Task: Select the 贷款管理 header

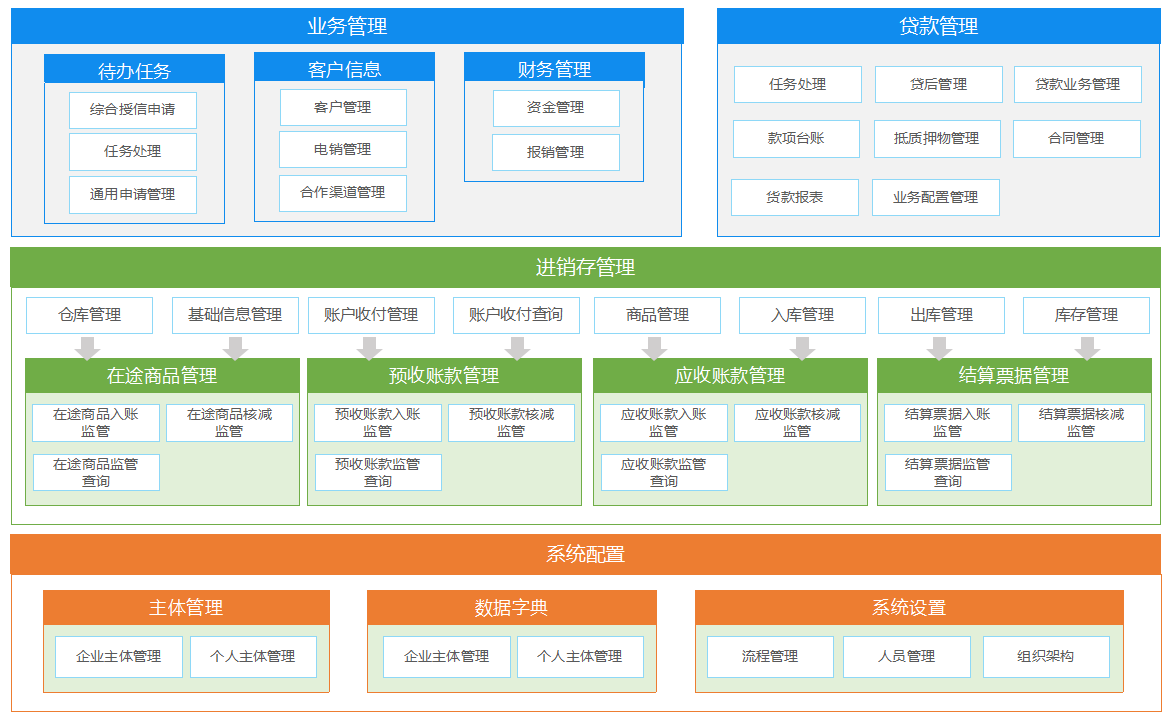Action: coord(938,26)
